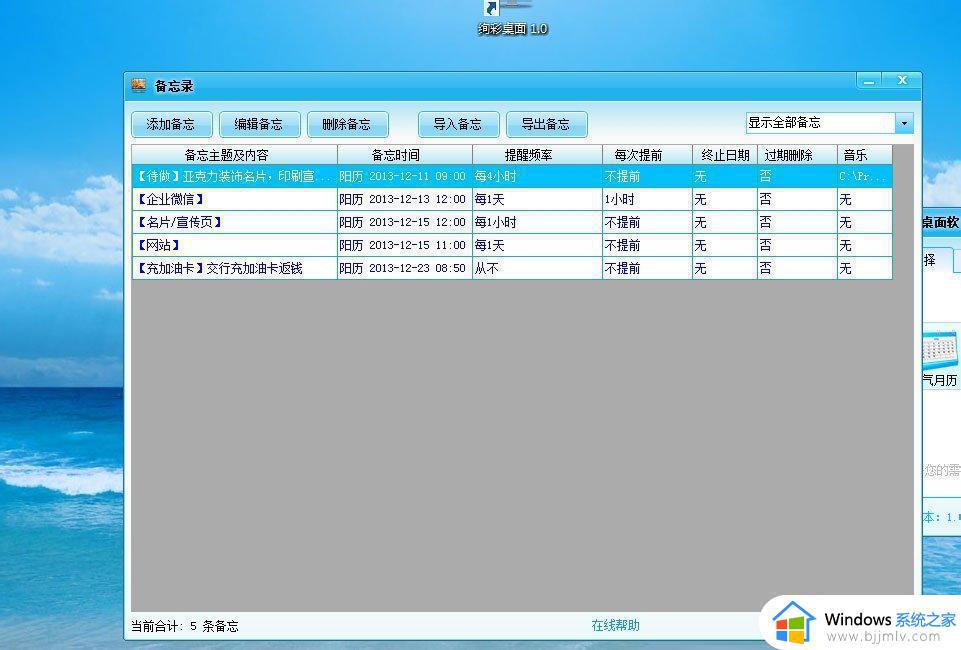Screen dimensions: 961x650
Task: Import memos via 导入备忘
Action: click(458, 124)
